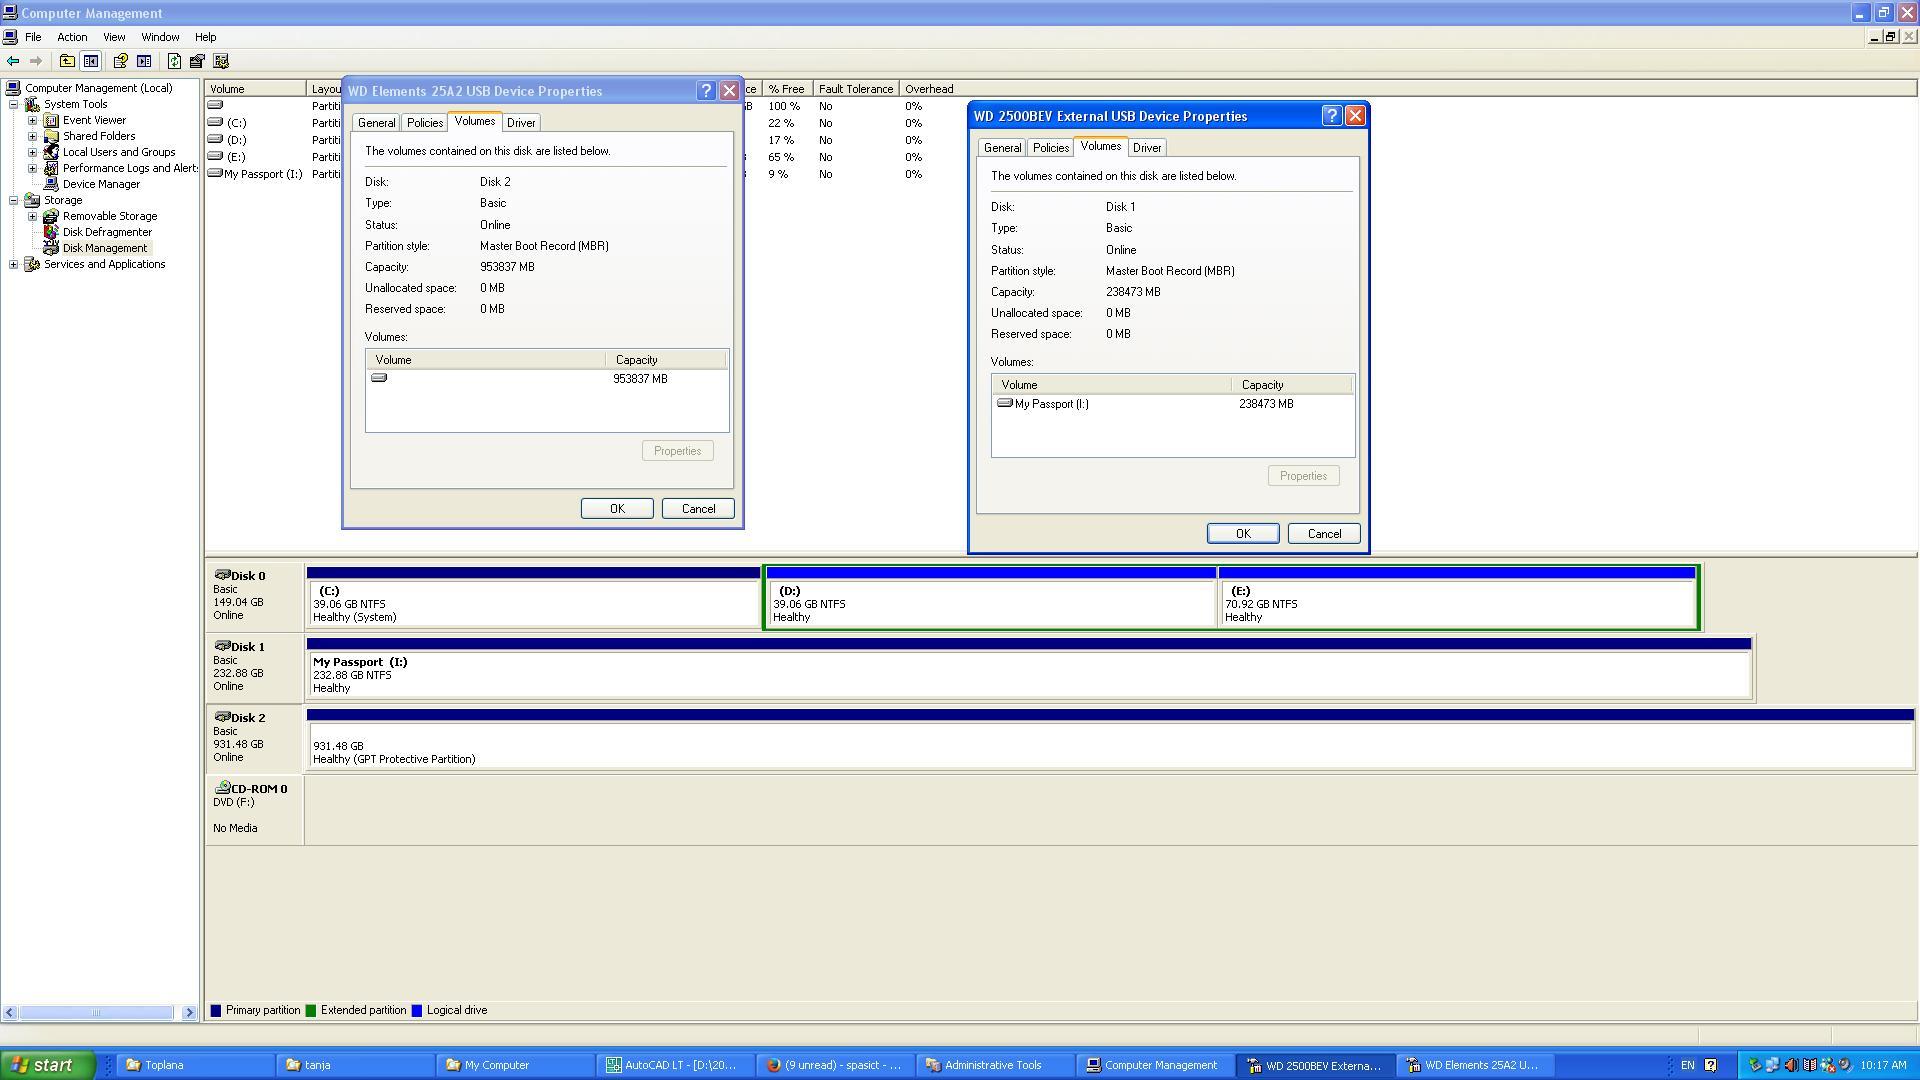
Task: Click the Volume column header in list
Action: point(255,89)
